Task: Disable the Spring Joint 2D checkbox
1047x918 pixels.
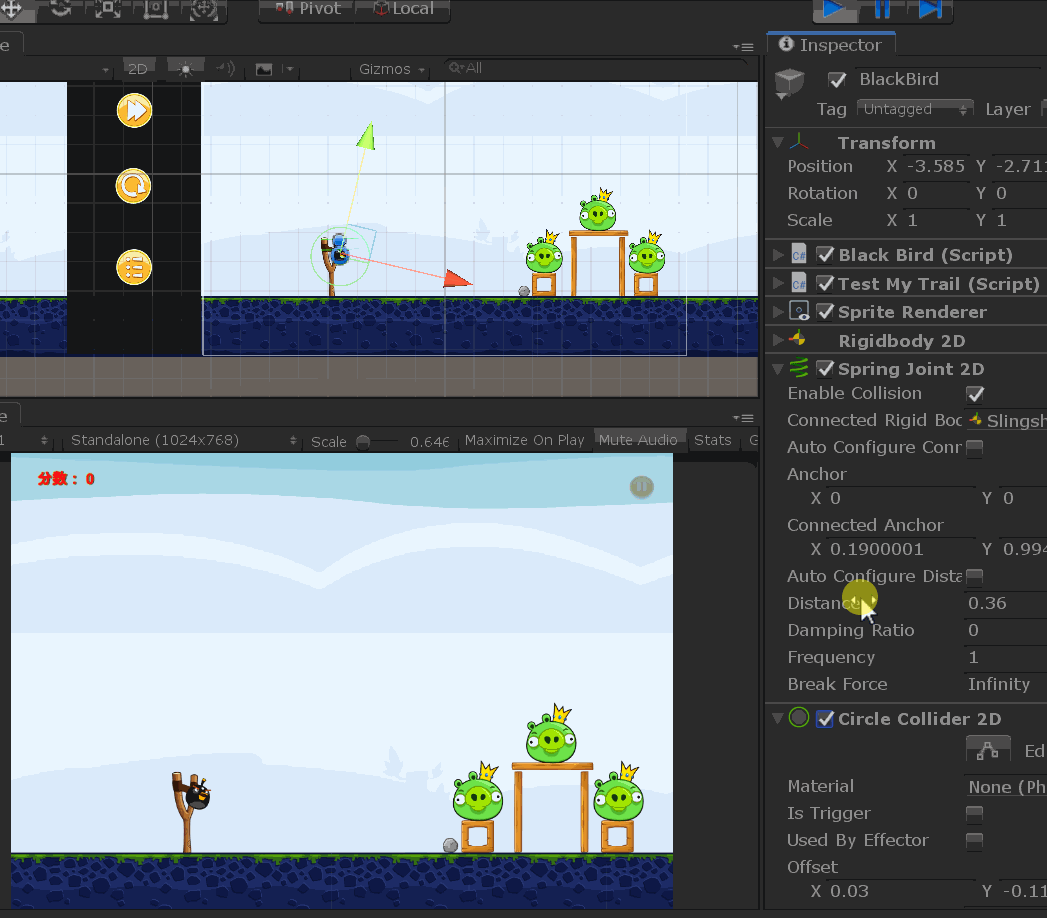Action: tap(825, 369)
